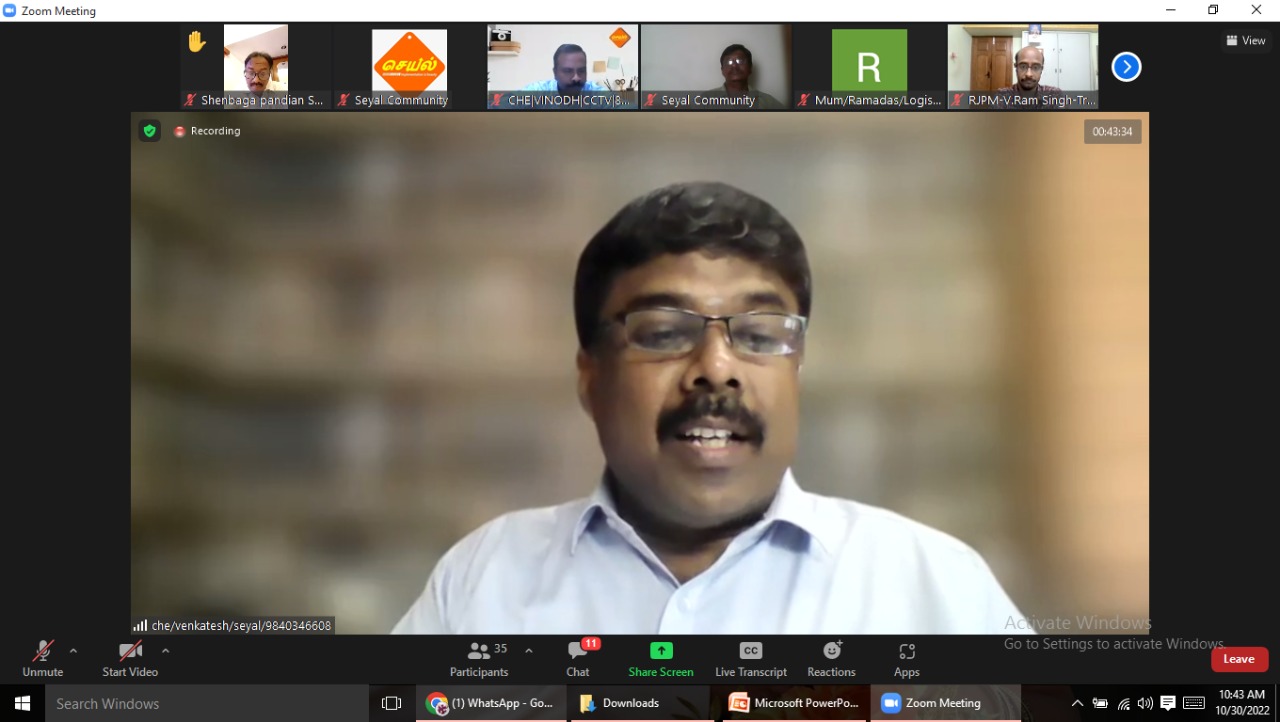Expand participants options arrow
Screen dimensions: 1280x722
pos(529,651)
